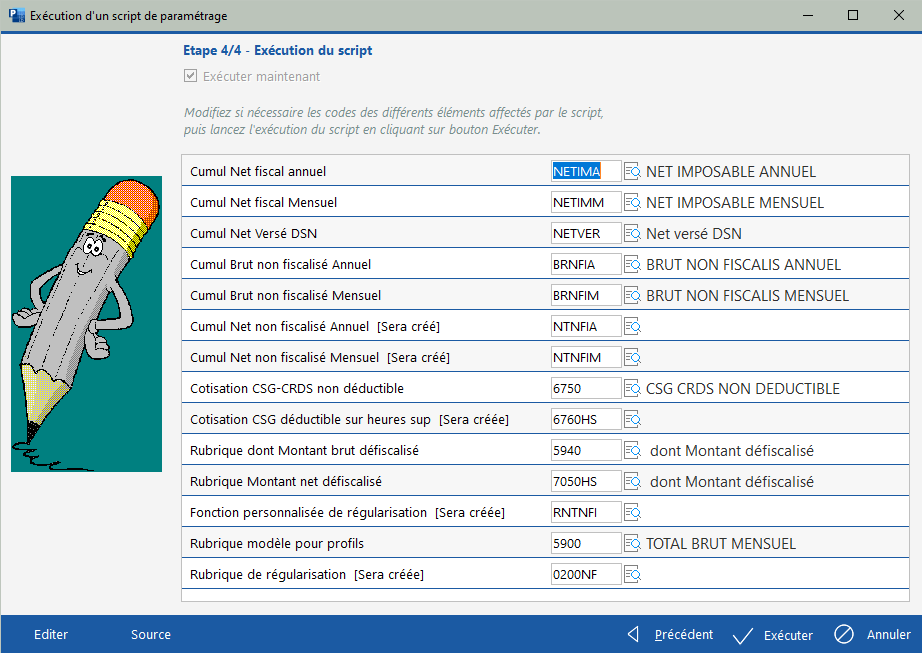Click the 'Net versé DSN' description
Viewport: 922px width, 653px height.
click(x=694, y=234)
